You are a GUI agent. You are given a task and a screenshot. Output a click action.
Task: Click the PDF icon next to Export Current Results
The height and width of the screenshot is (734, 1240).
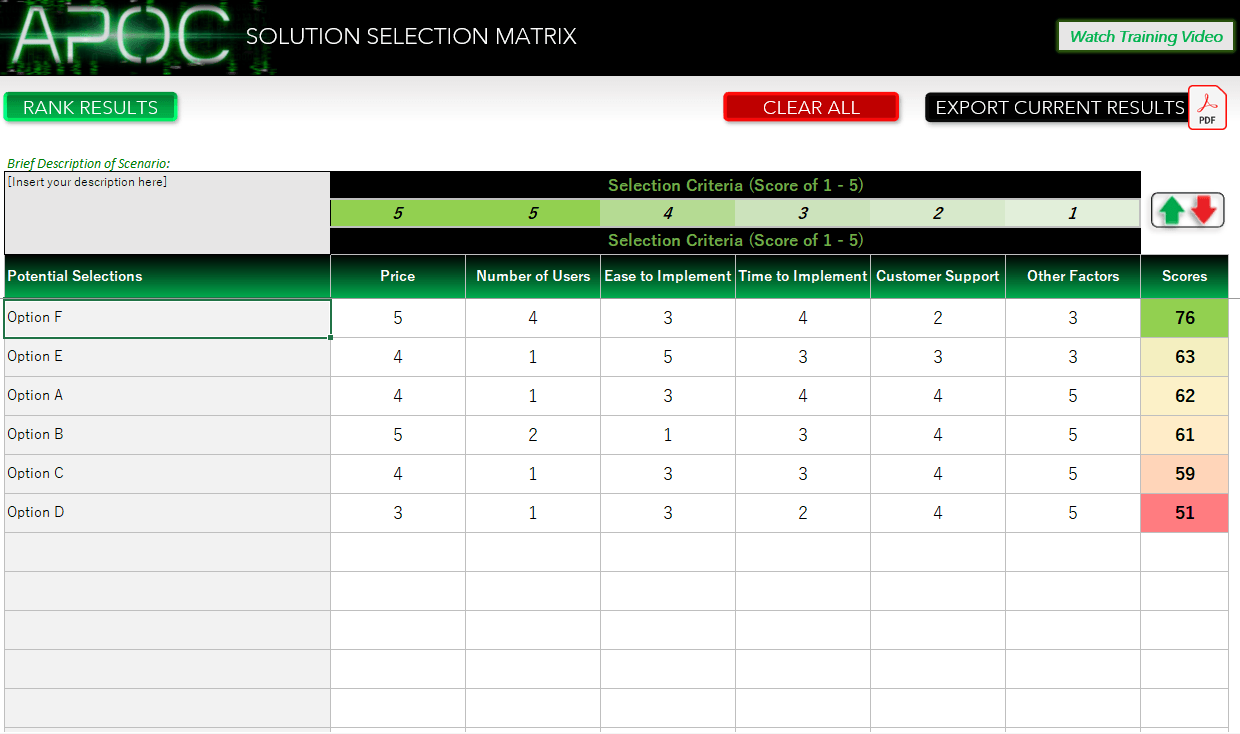pos(1207,107)
